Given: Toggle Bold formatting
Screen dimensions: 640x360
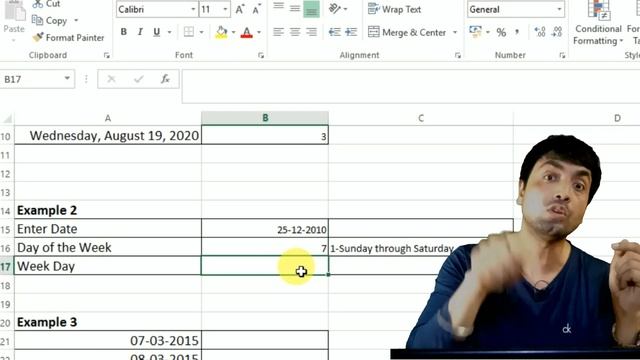Looking at the screenshot, I should [124, 32].
